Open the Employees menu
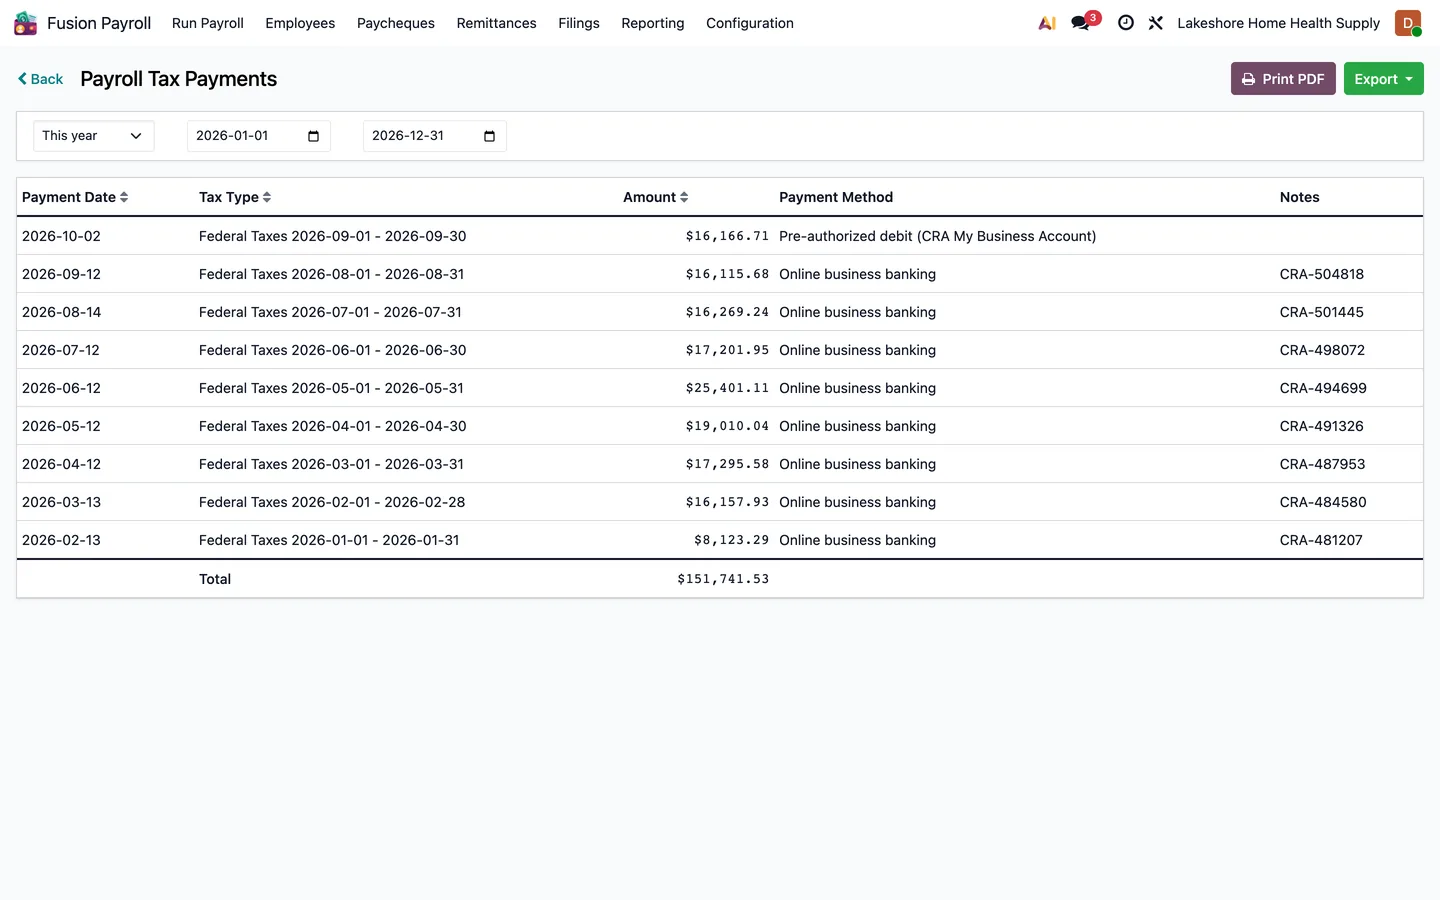The width and height of the screenshot is (1440, 900). point(300,23)
